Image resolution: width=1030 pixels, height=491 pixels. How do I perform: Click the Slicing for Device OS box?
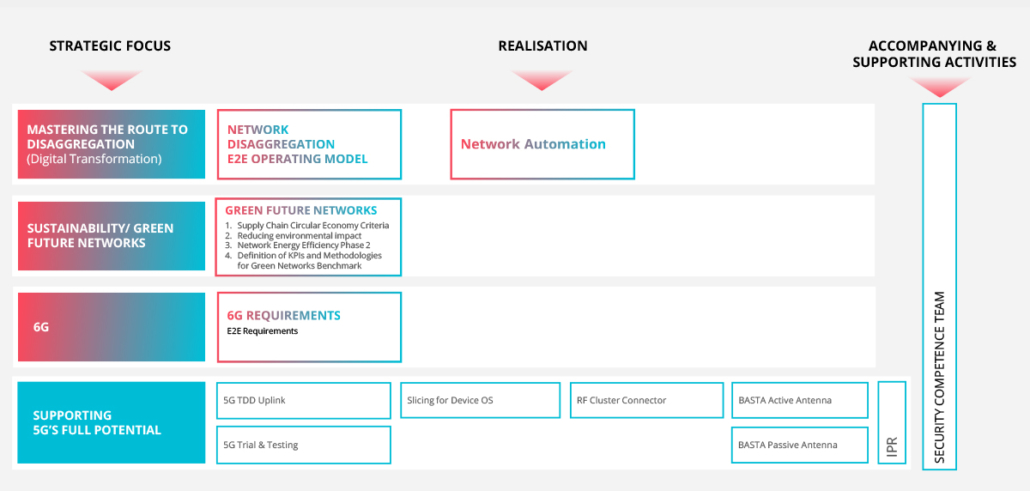[480, 400]
